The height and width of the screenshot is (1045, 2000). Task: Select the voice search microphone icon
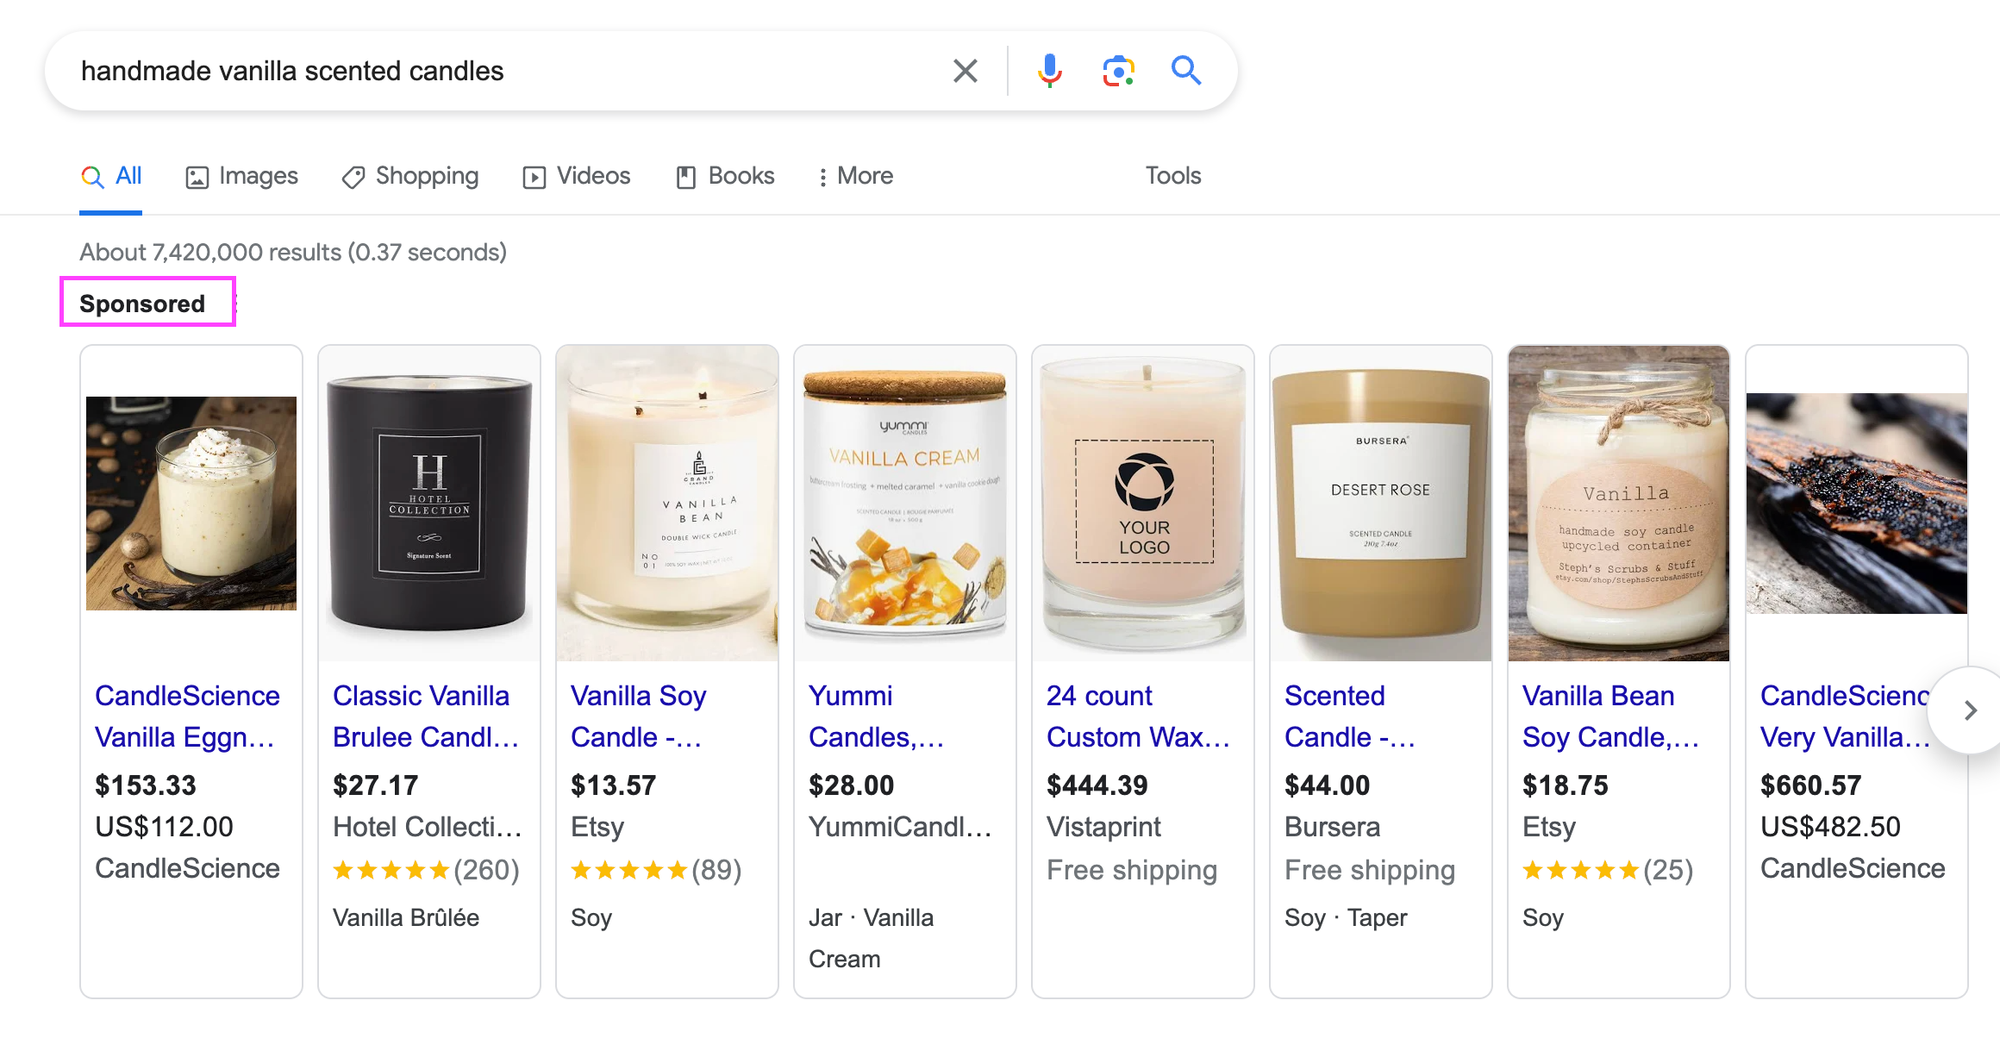pos(1050,70)
